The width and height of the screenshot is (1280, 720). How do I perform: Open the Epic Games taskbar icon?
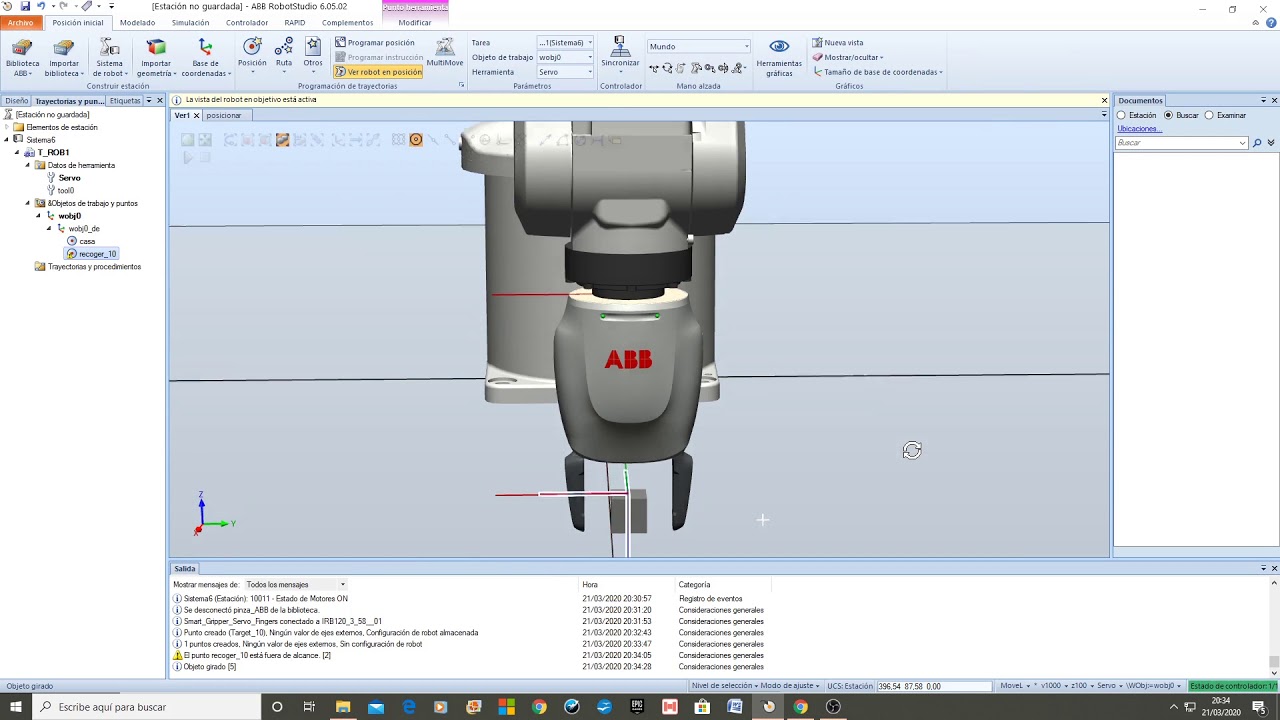(x=637, y=707)
